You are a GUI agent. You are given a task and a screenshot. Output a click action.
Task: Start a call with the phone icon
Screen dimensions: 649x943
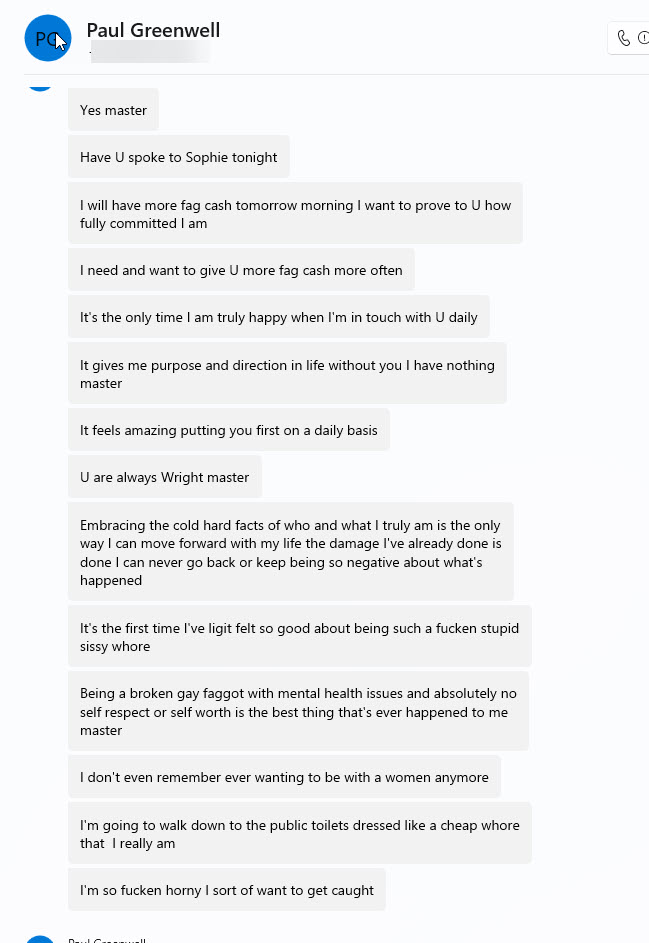[x=624, y=38]
